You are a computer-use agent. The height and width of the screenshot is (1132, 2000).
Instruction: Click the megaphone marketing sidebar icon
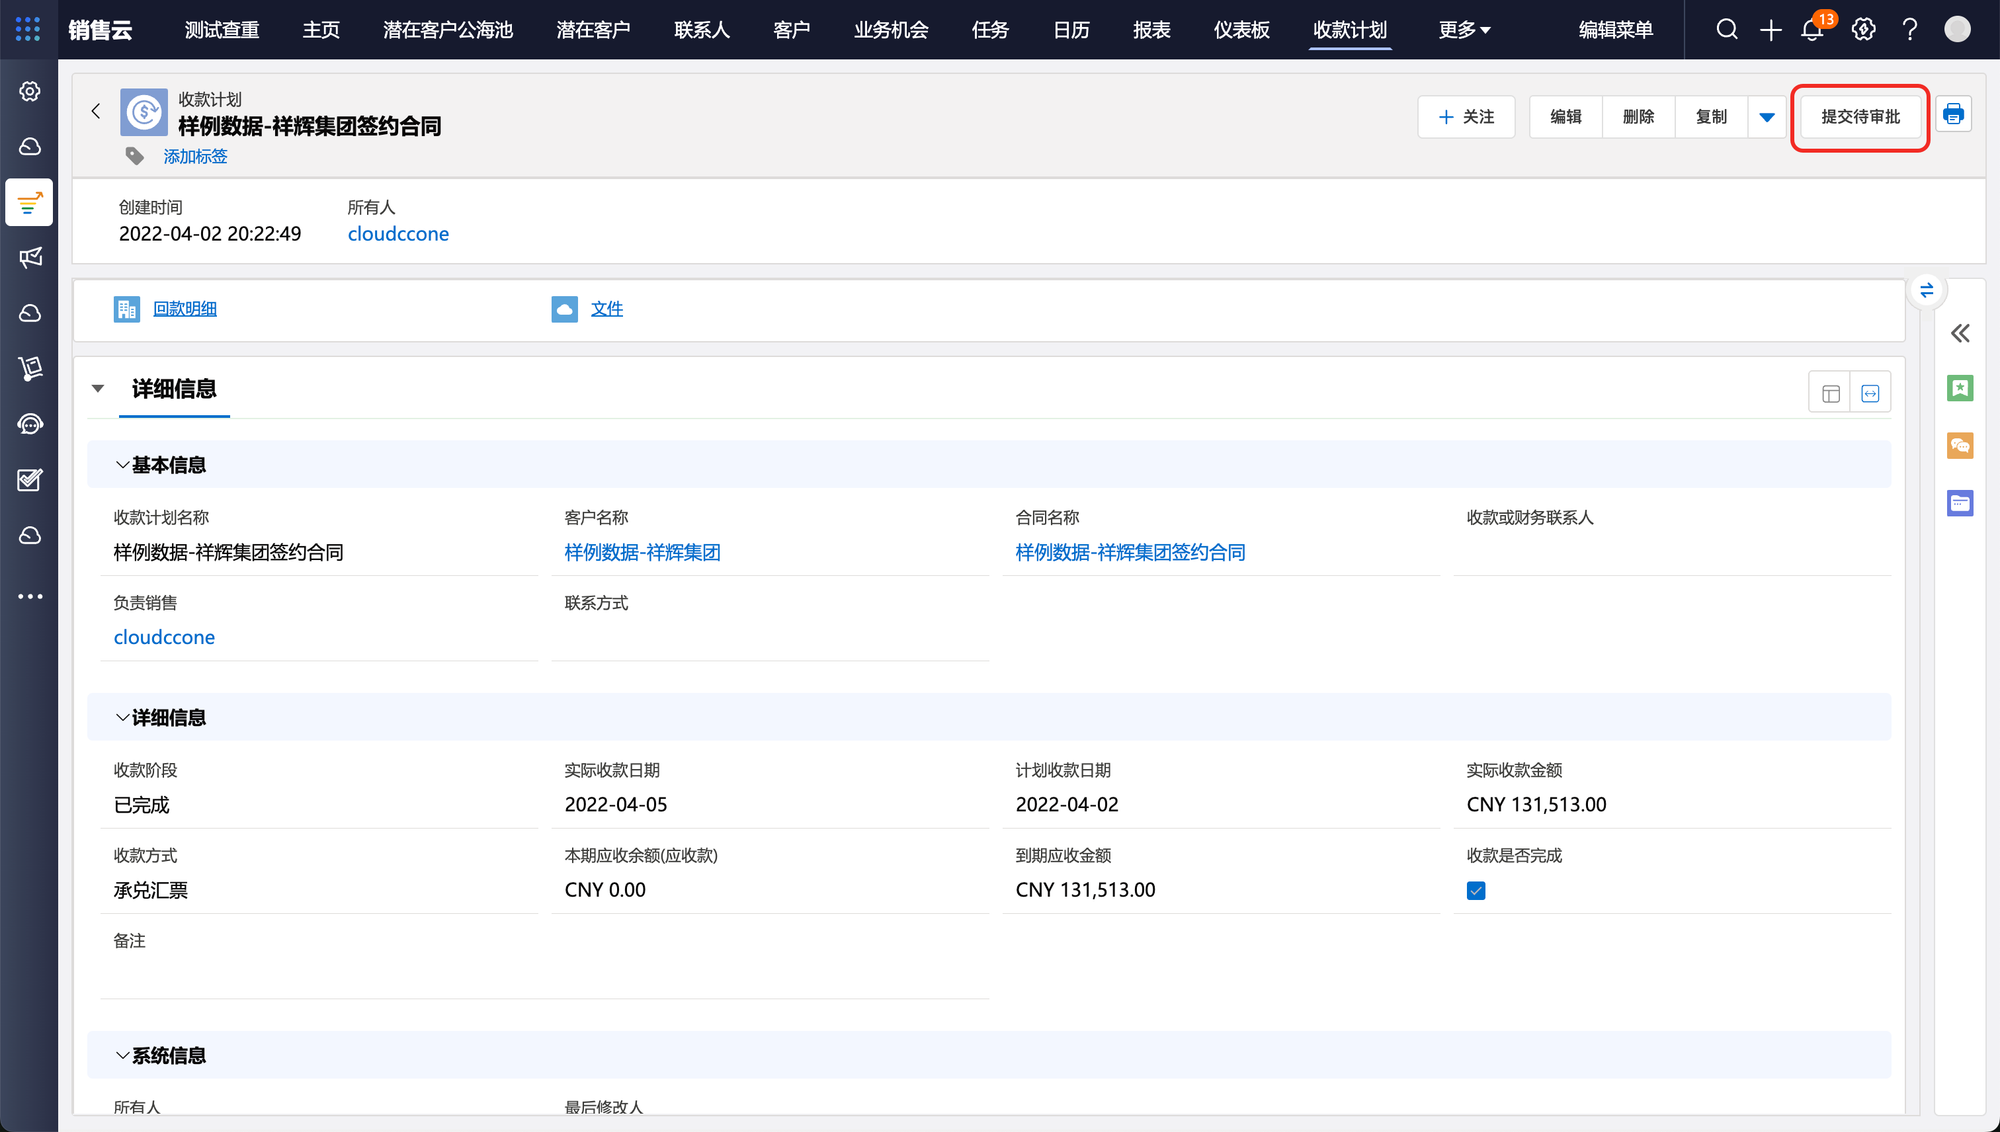[x=30, y=258]
